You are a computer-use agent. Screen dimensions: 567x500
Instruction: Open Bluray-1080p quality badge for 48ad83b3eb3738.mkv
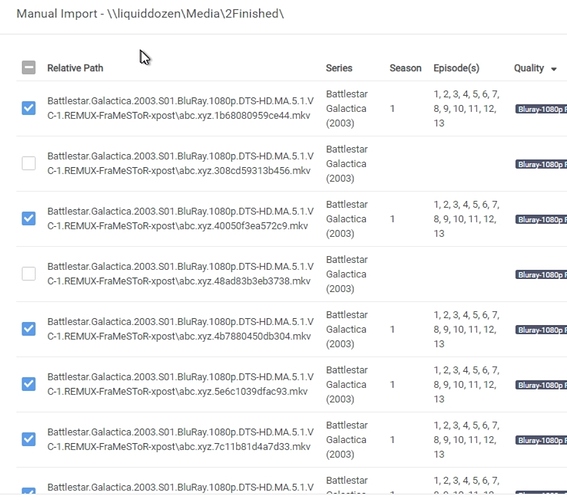541,275
